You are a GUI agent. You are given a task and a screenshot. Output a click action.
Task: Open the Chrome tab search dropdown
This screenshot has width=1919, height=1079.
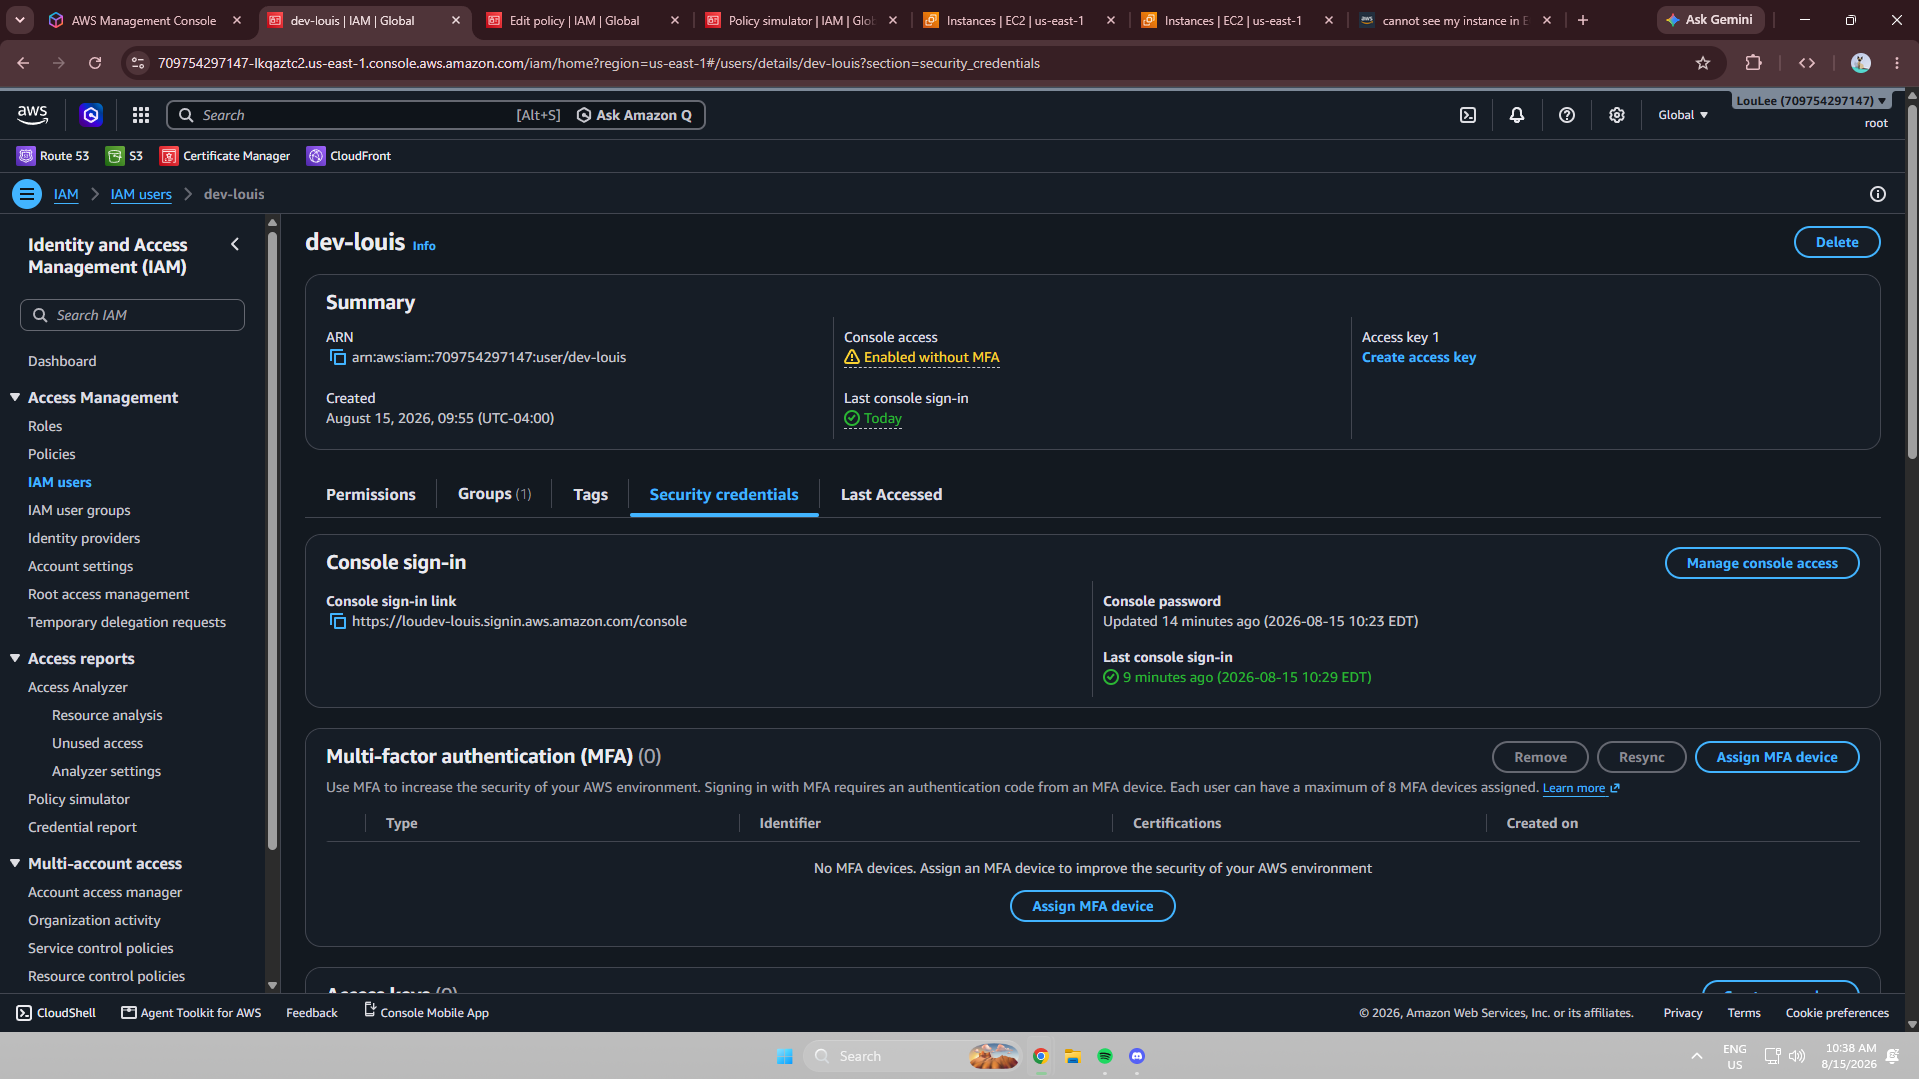(x=20, y=20)
